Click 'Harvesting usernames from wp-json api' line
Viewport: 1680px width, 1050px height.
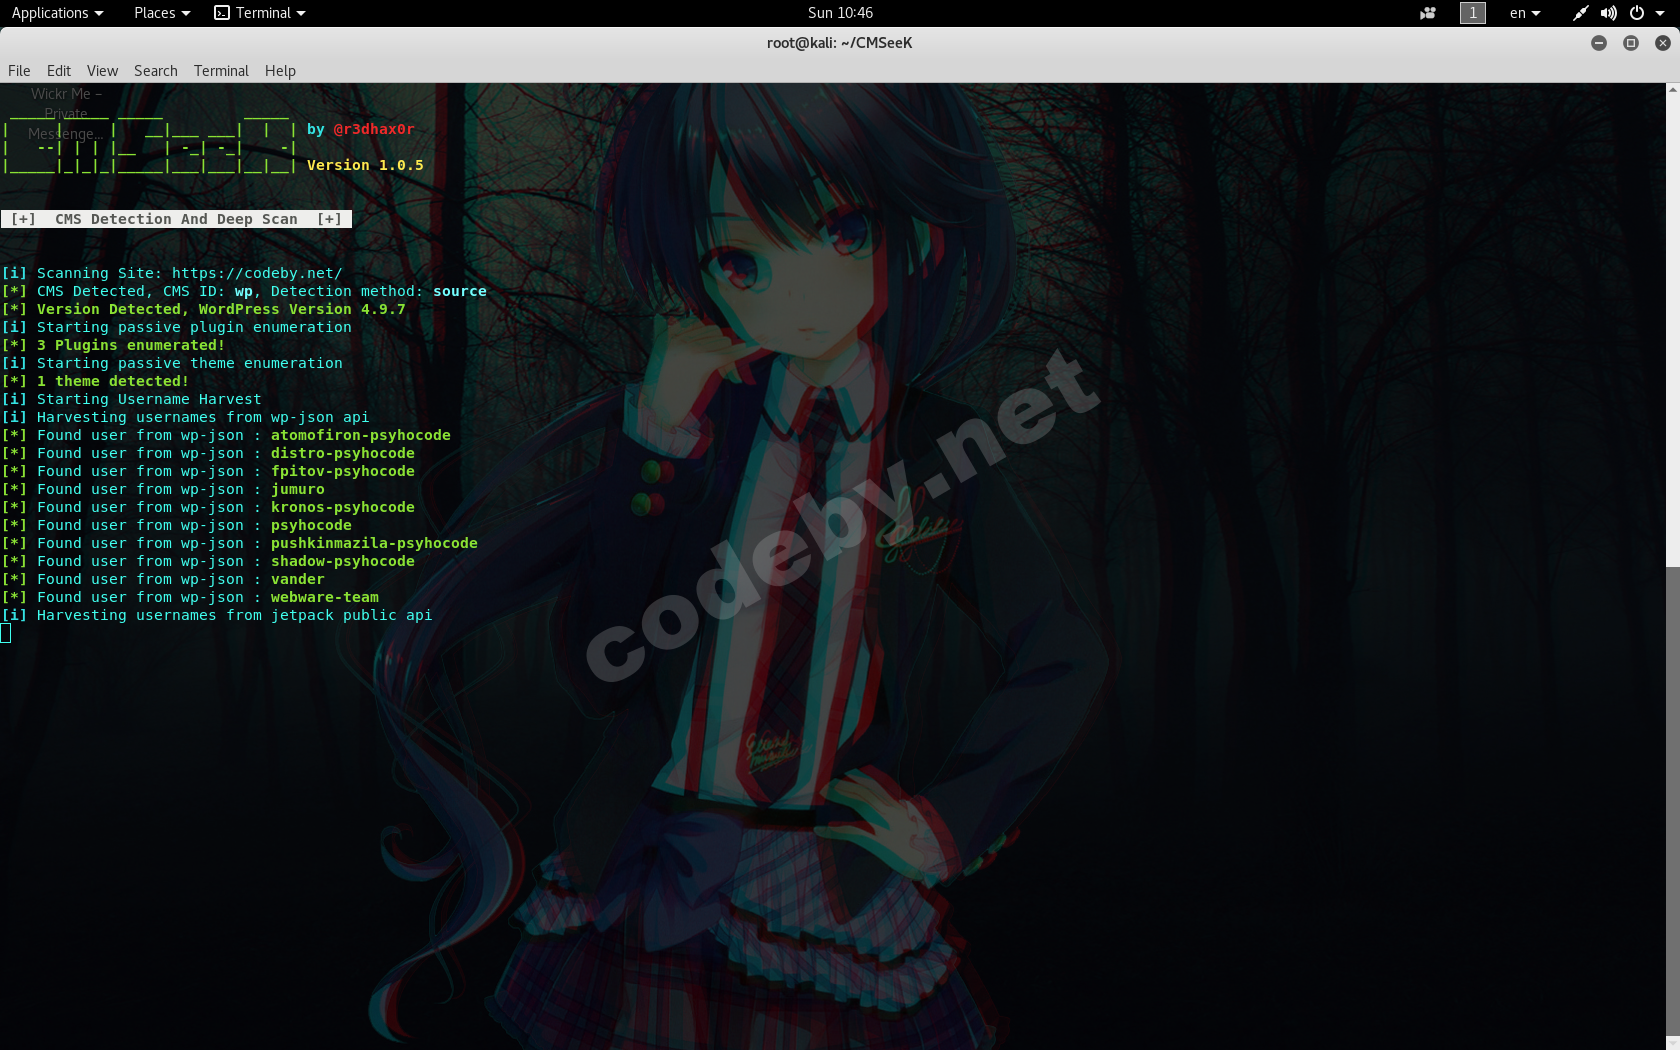click(185, 417)
